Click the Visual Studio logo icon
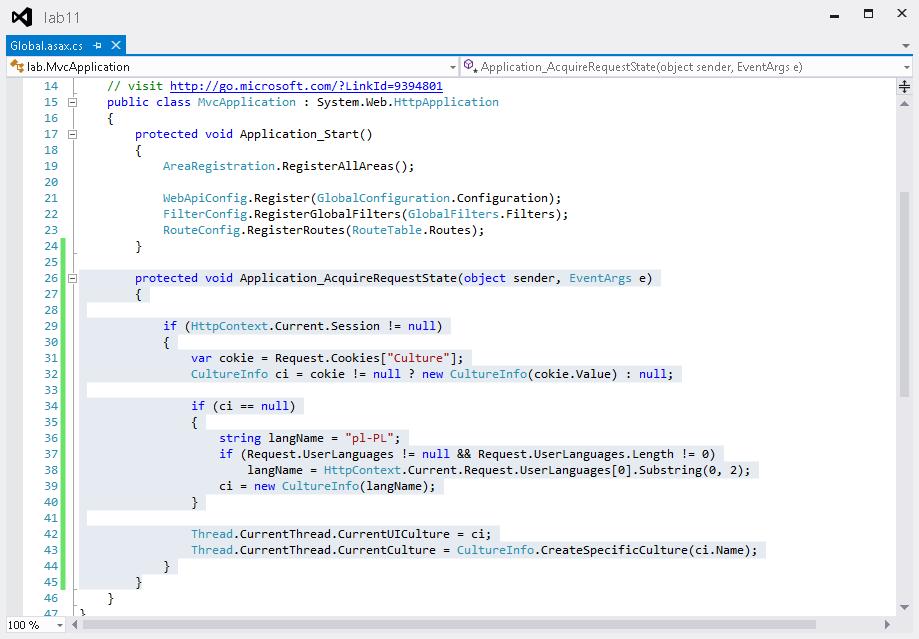Viewport: 919px width, 639px height. point(22,17)
